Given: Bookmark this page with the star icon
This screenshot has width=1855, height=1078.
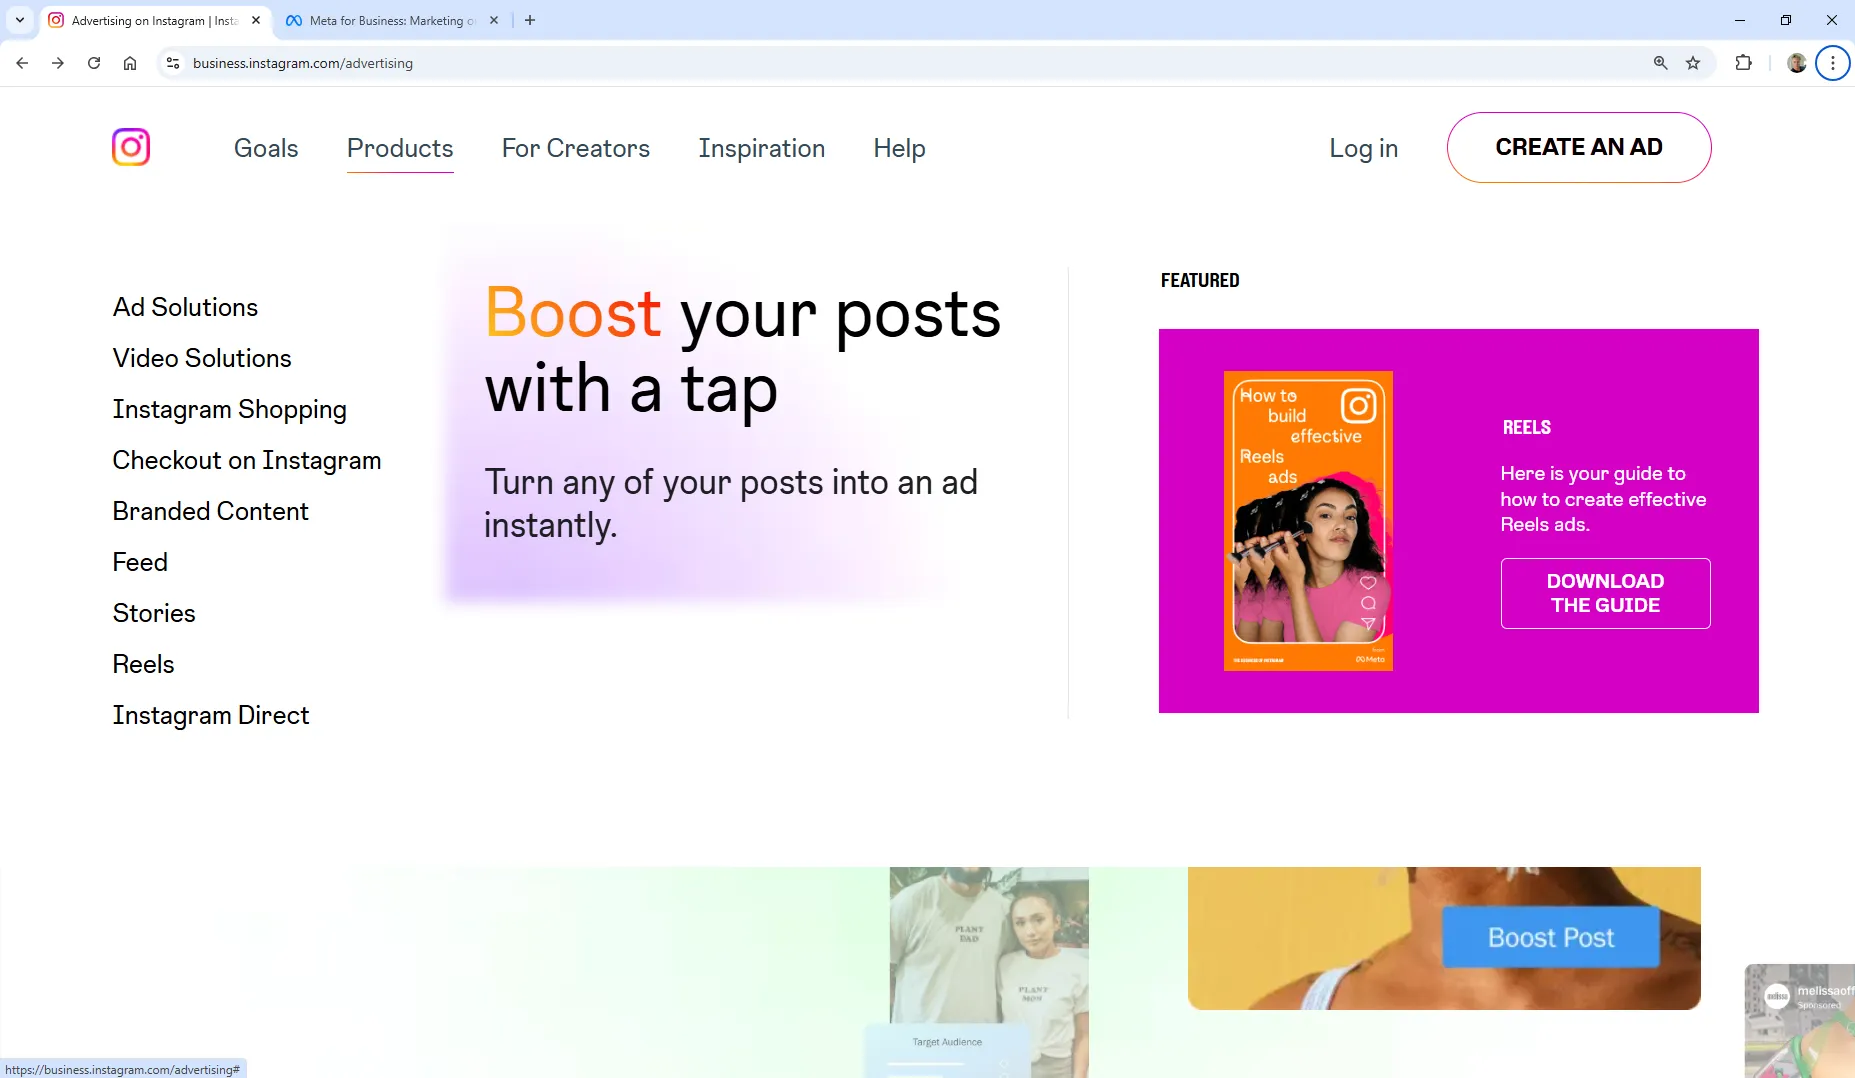Looking at the screenshot, I should 1693,63.
